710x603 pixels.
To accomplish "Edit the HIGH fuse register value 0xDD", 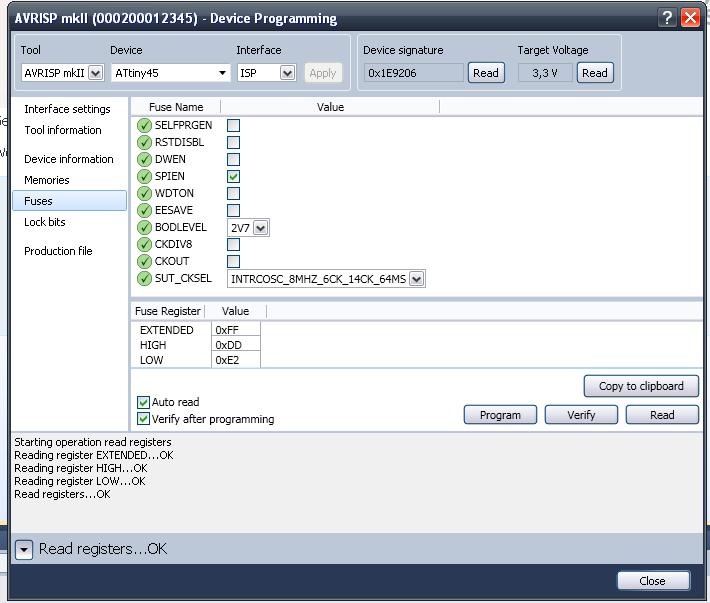I will click(235, 345).
